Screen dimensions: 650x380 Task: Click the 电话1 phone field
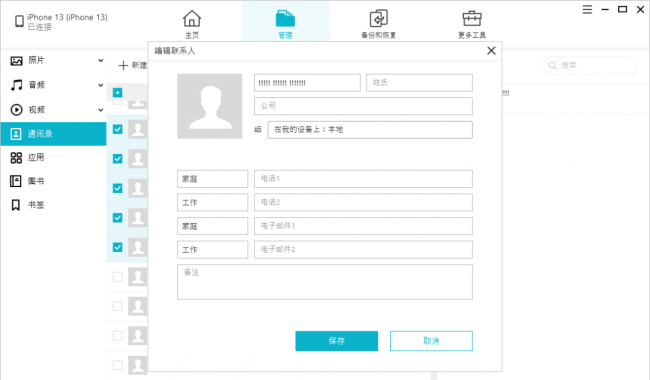[x=363, y=179]
